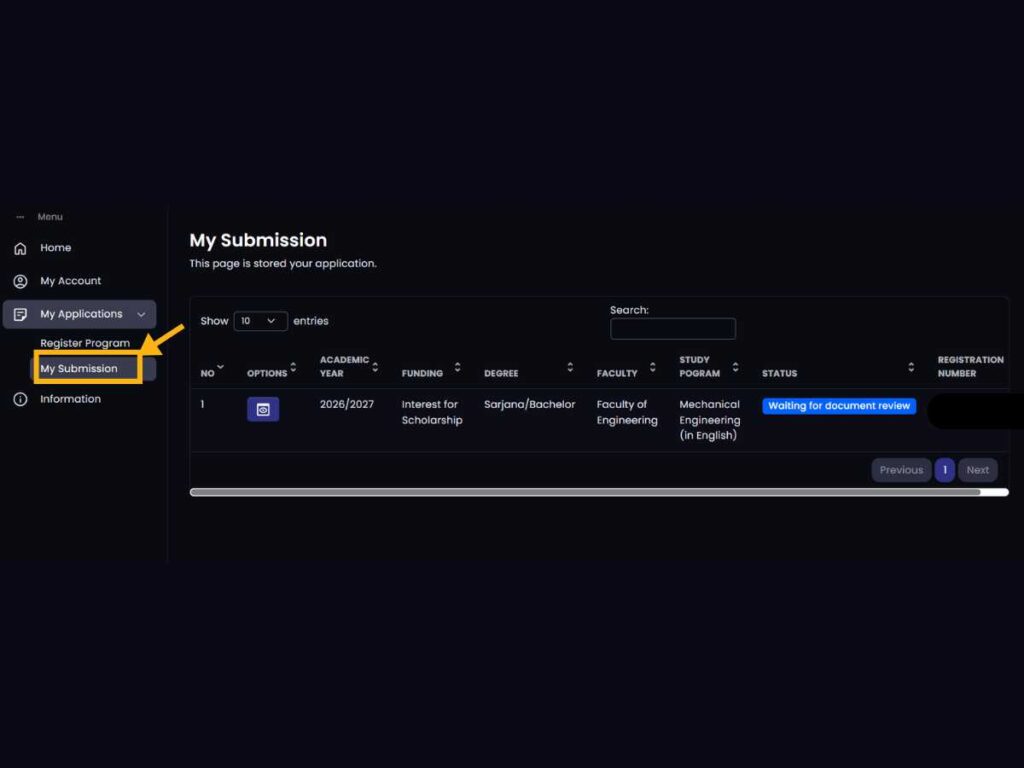Go to the Previous page
This screenshot has width=1024, height=768.
pos(901,470)
